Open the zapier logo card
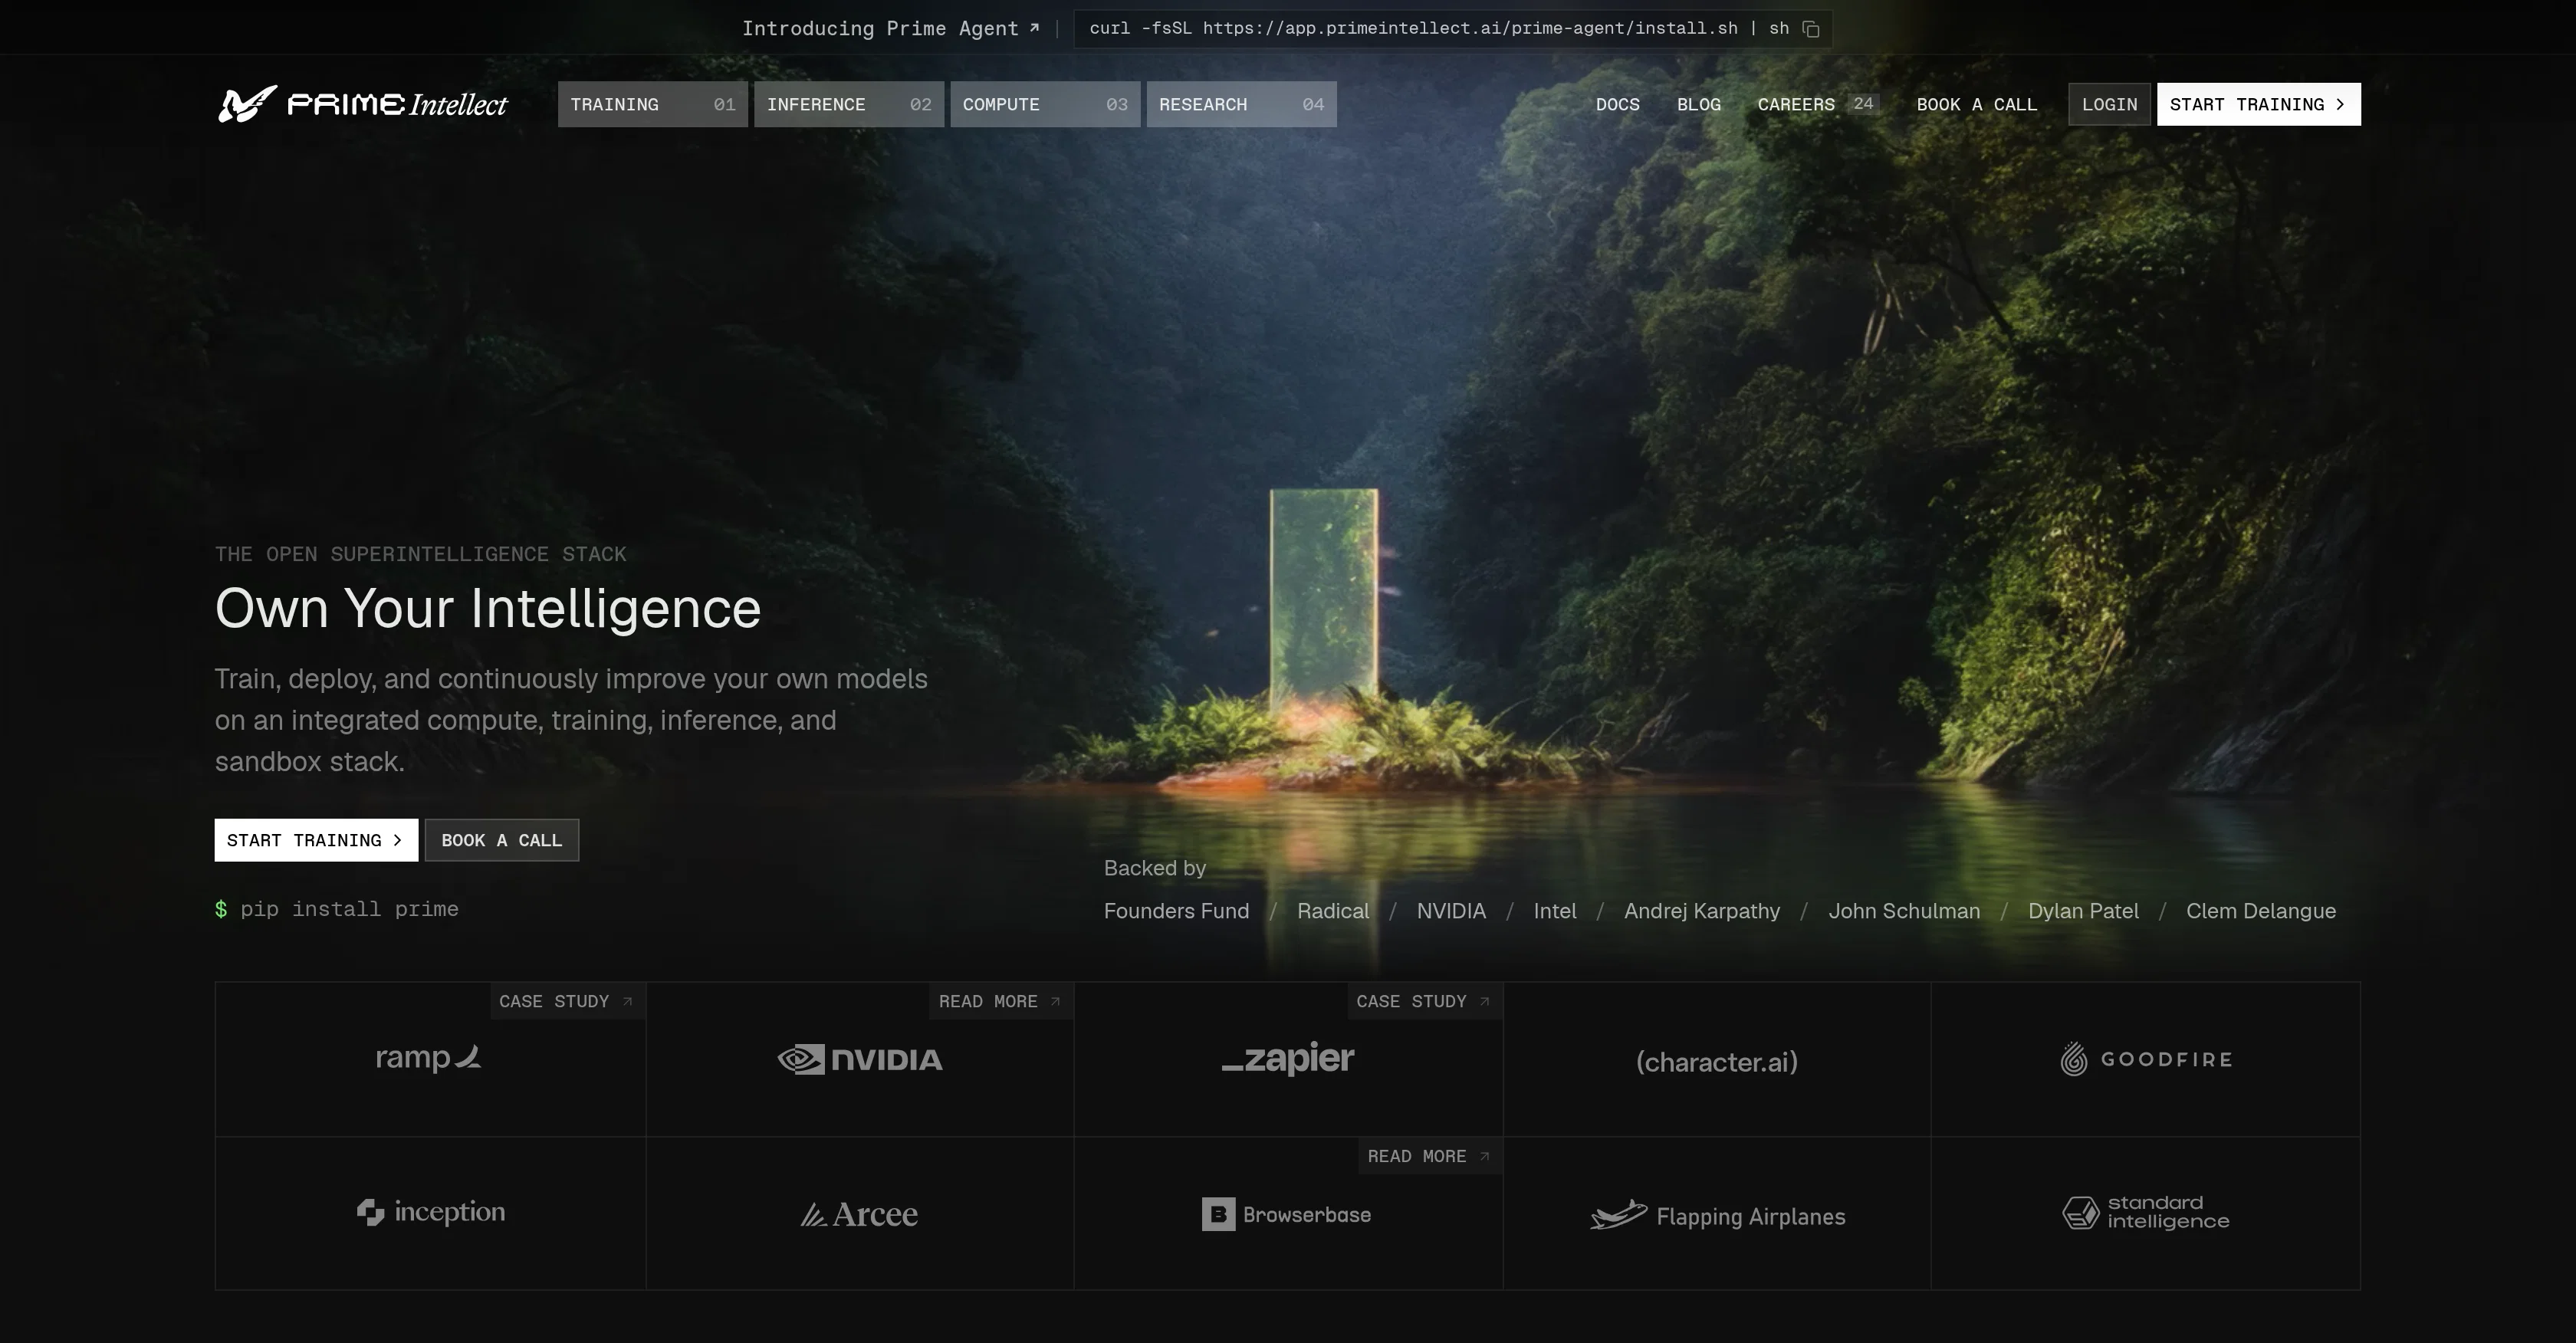This screenshot has width=2576, height=1343. pyautogui.click(x=1288, y=1059)
